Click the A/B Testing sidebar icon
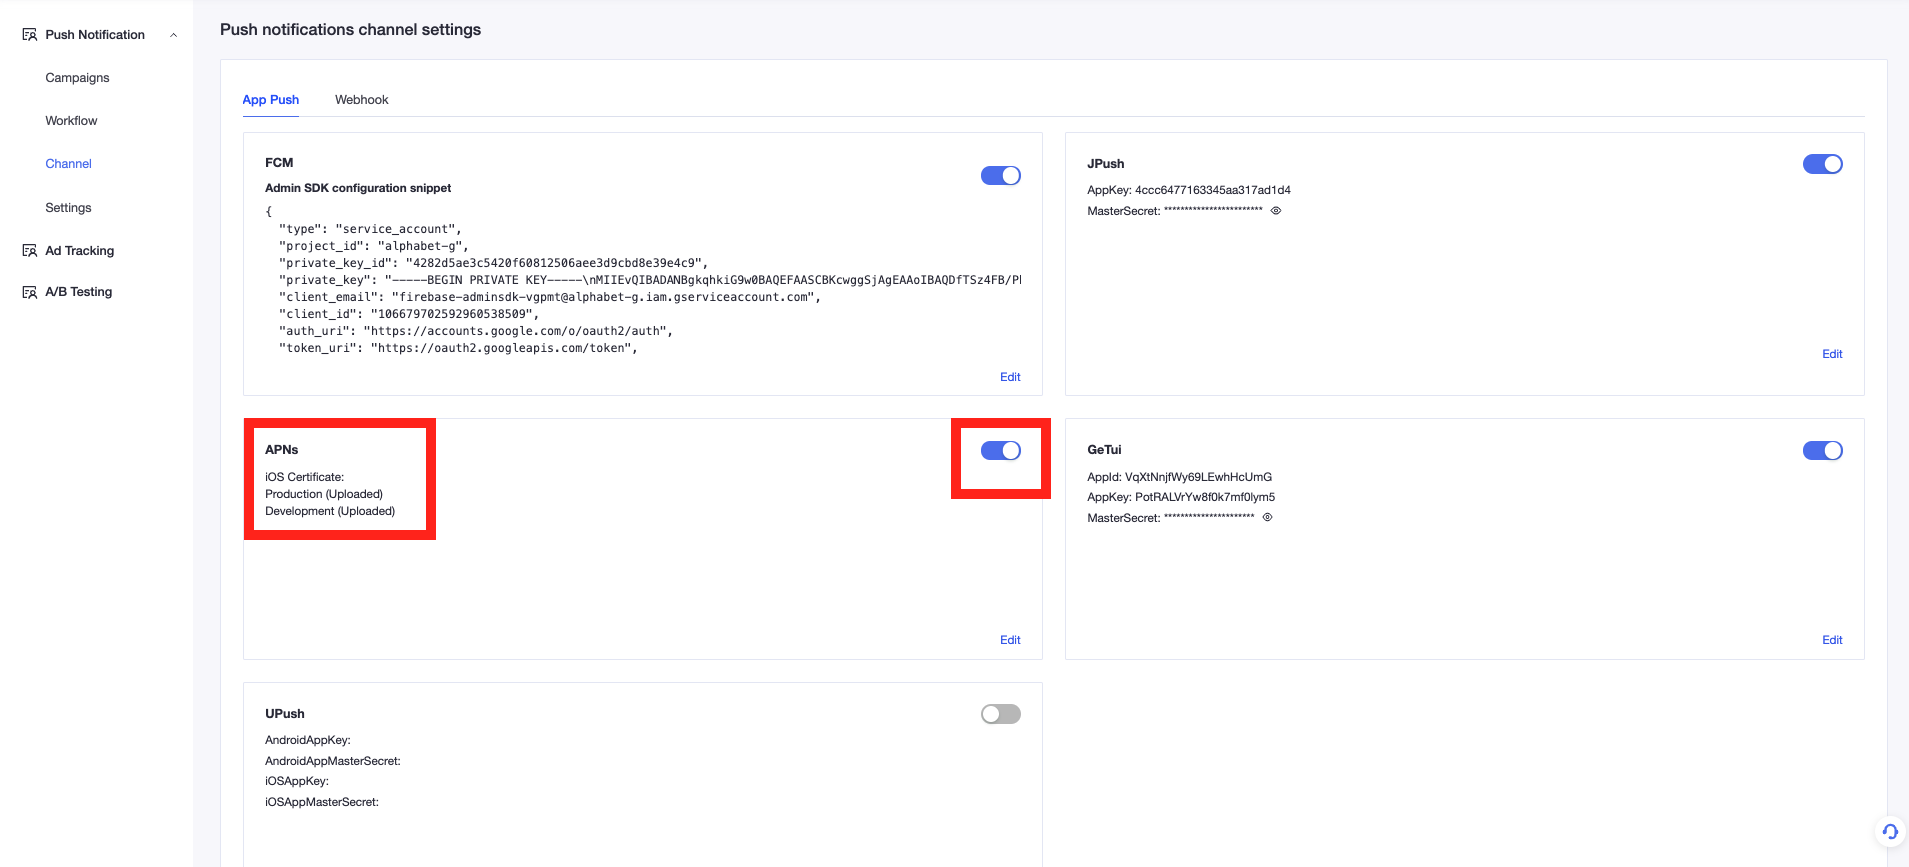Viewport: 1909px width, 867px height. (x=30, y=292)
